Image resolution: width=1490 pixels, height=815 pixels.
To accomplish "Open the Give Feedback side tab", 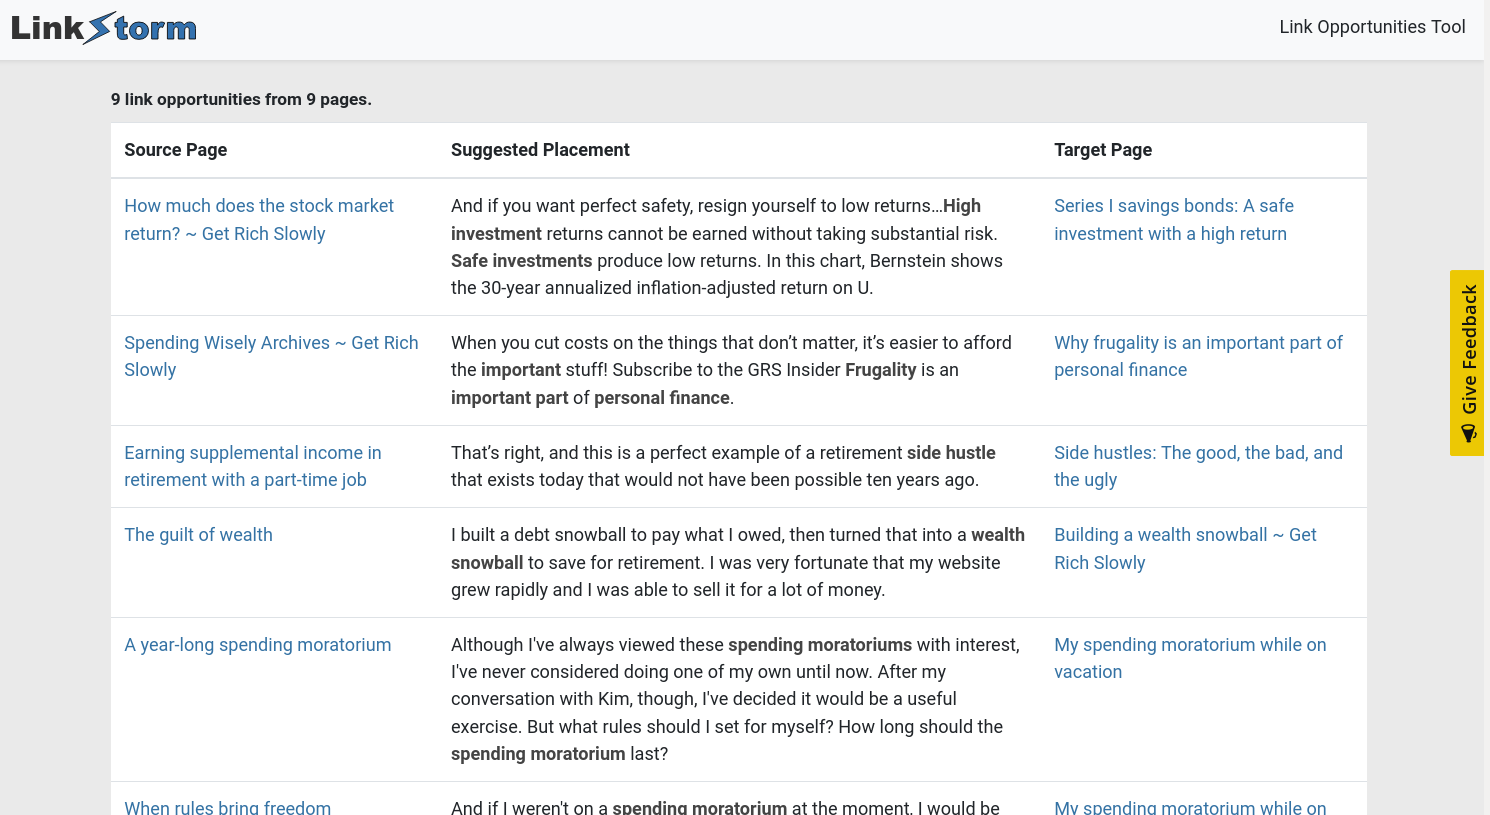I will coord(1467,350).
